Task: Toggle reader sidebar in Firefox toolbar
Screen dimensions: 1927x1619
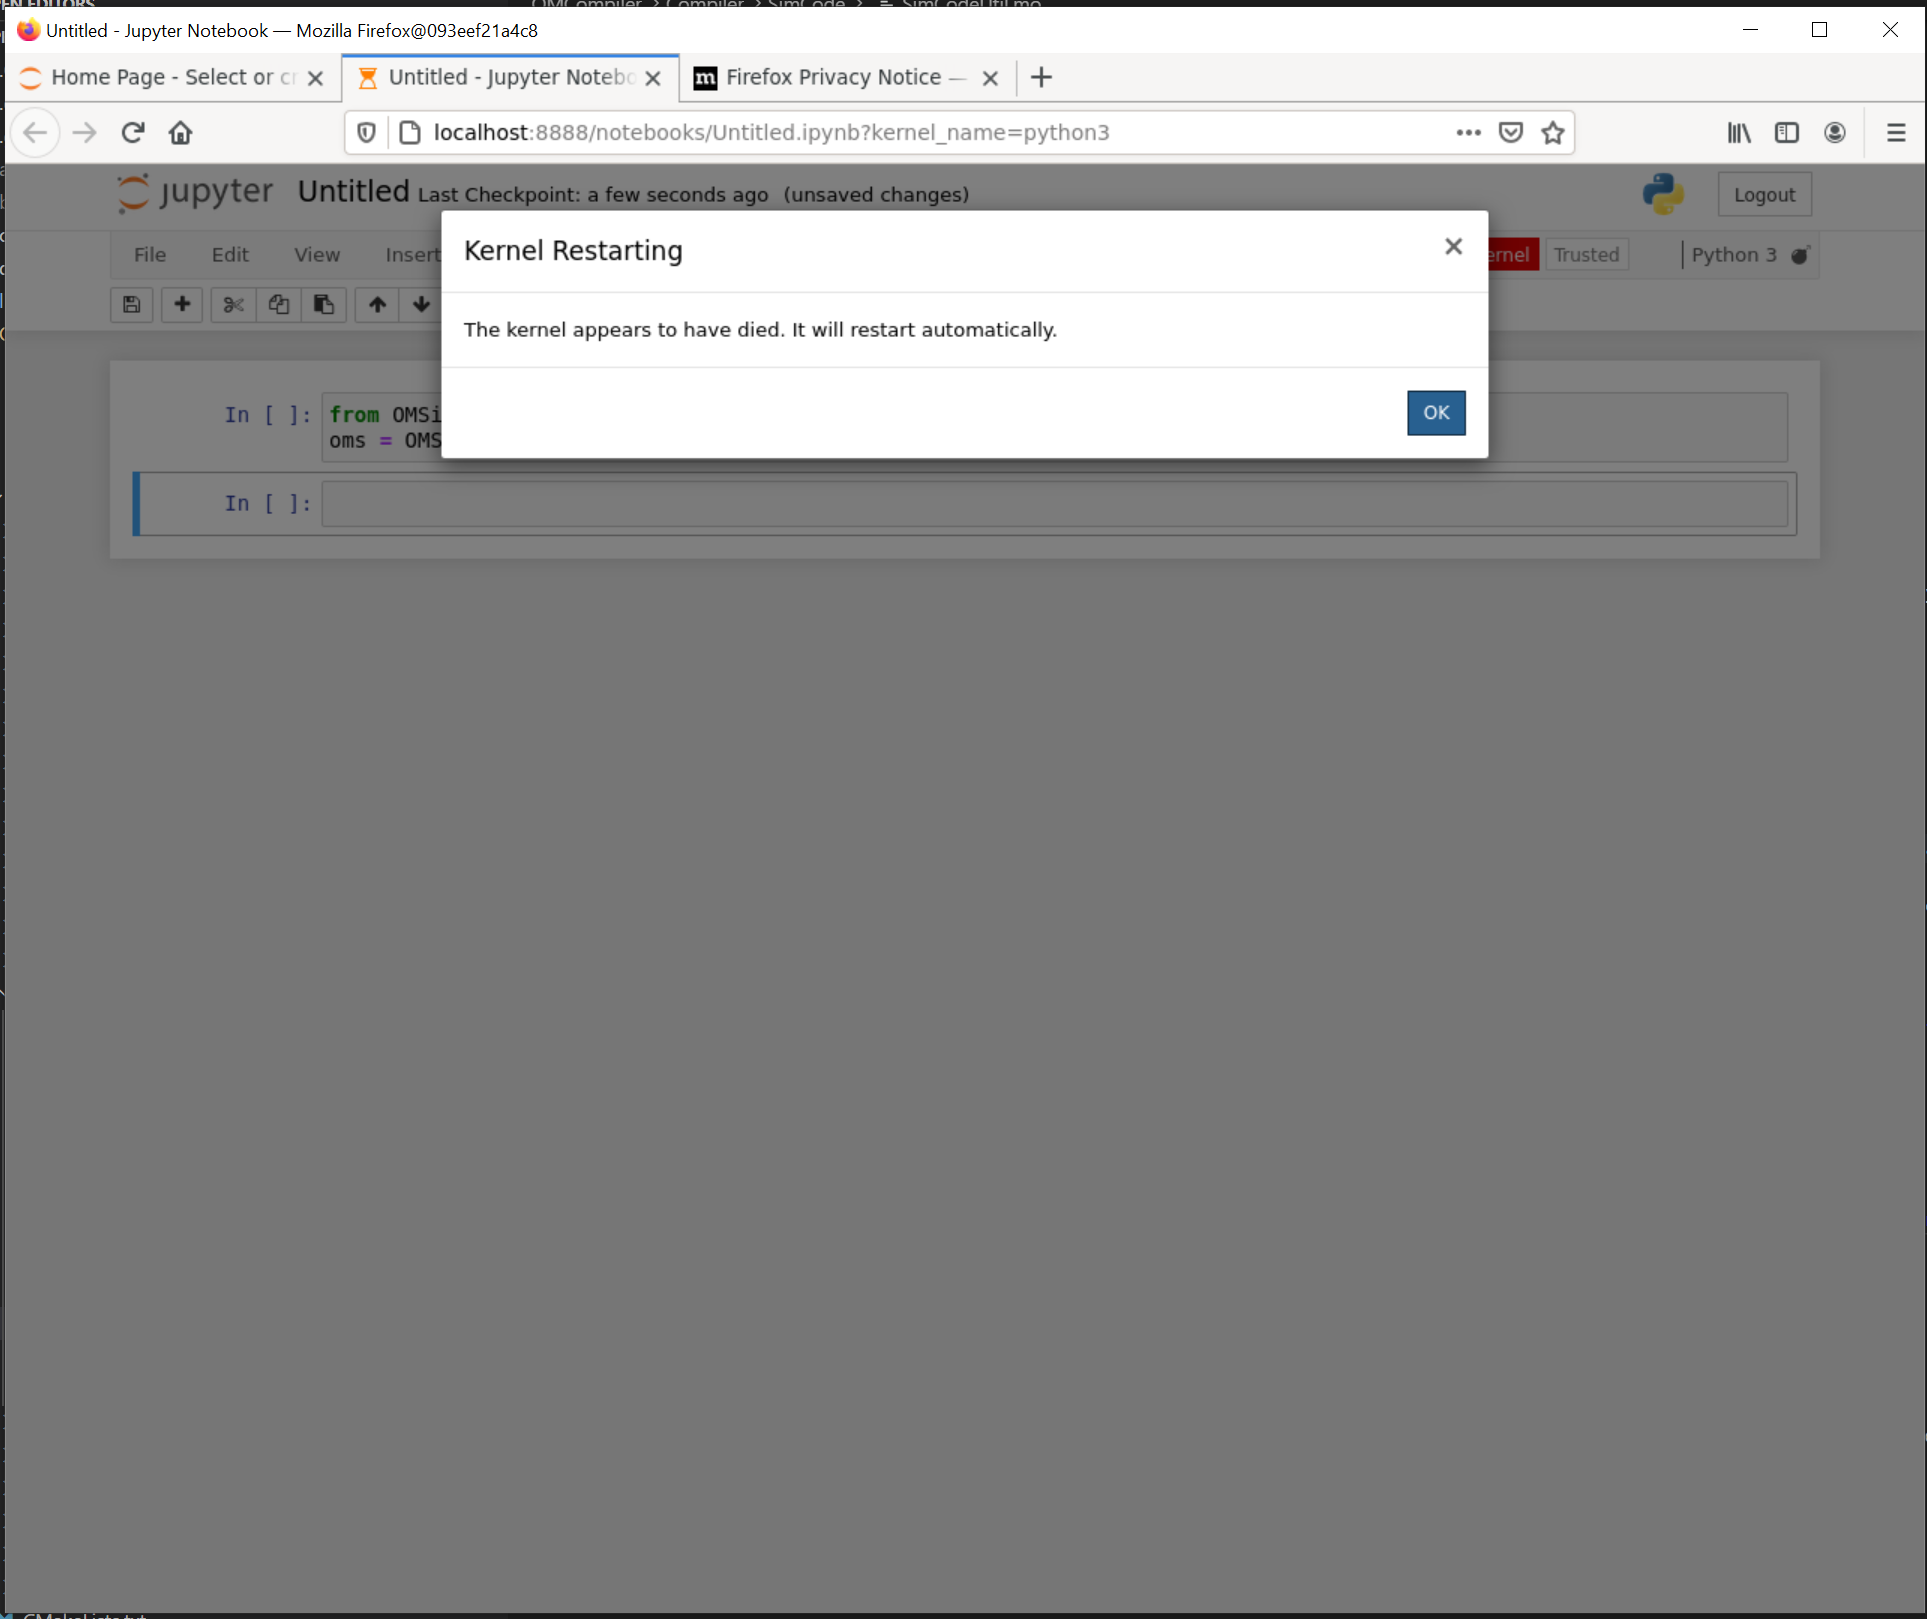Action: (x=1787, y=132)
